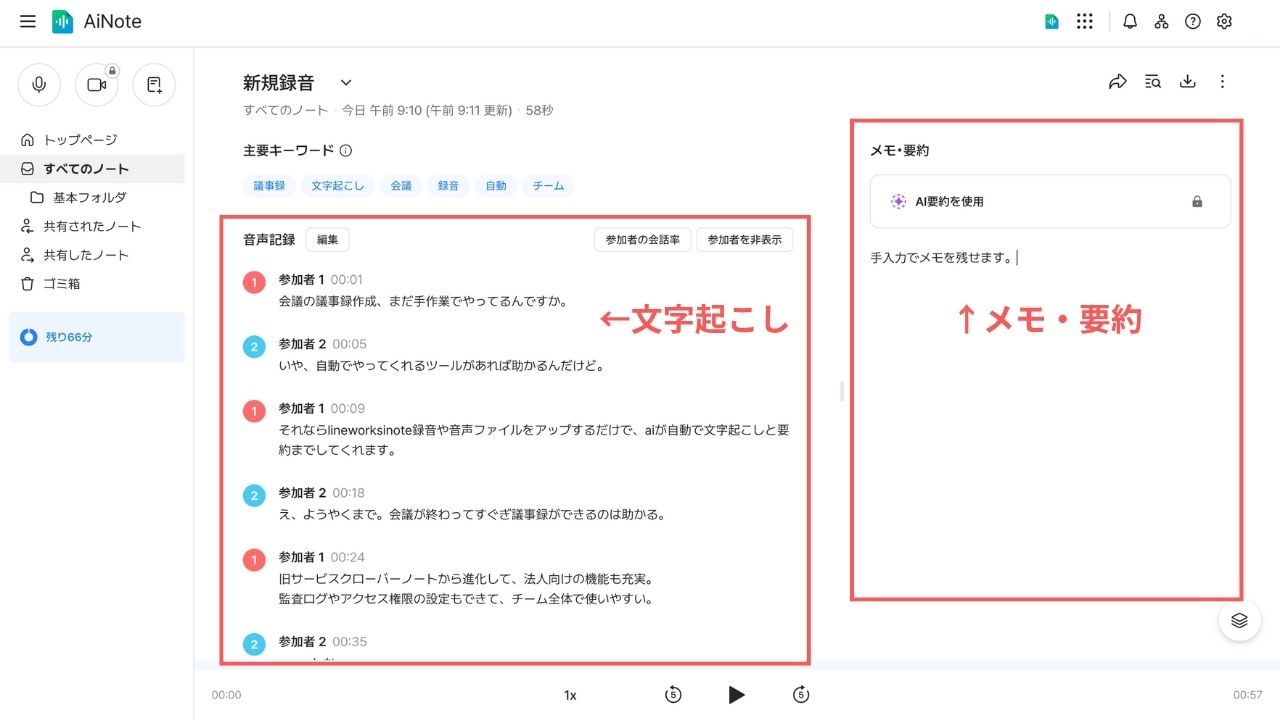Viewport: 1280px width, 720px height.
Task: Open the floating layers button
Action: [x=1239, y=620]
